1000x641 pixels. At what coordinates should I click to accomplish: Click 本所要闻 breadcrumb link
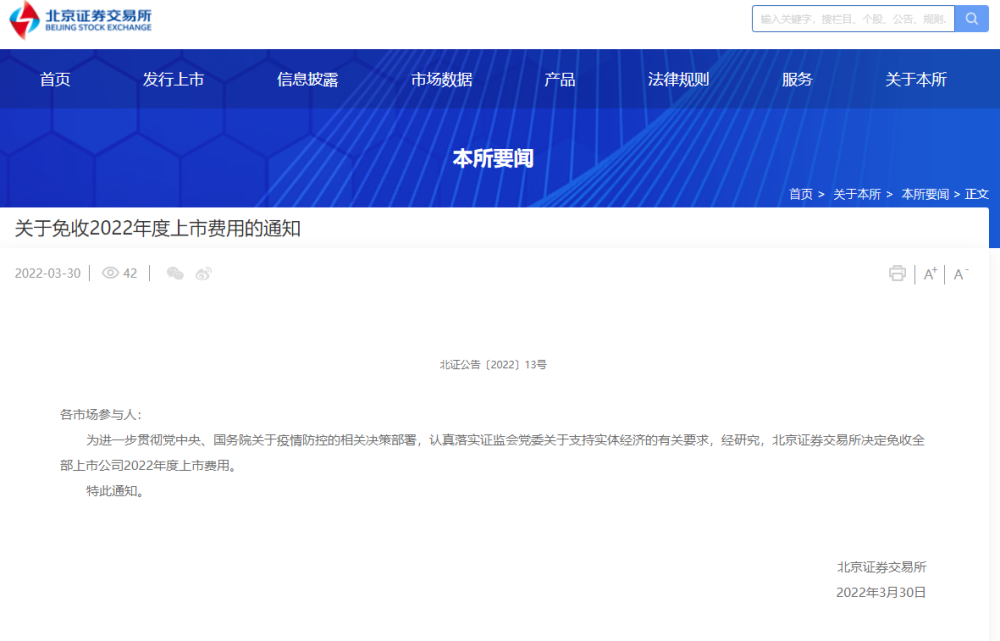coord(924,194)
